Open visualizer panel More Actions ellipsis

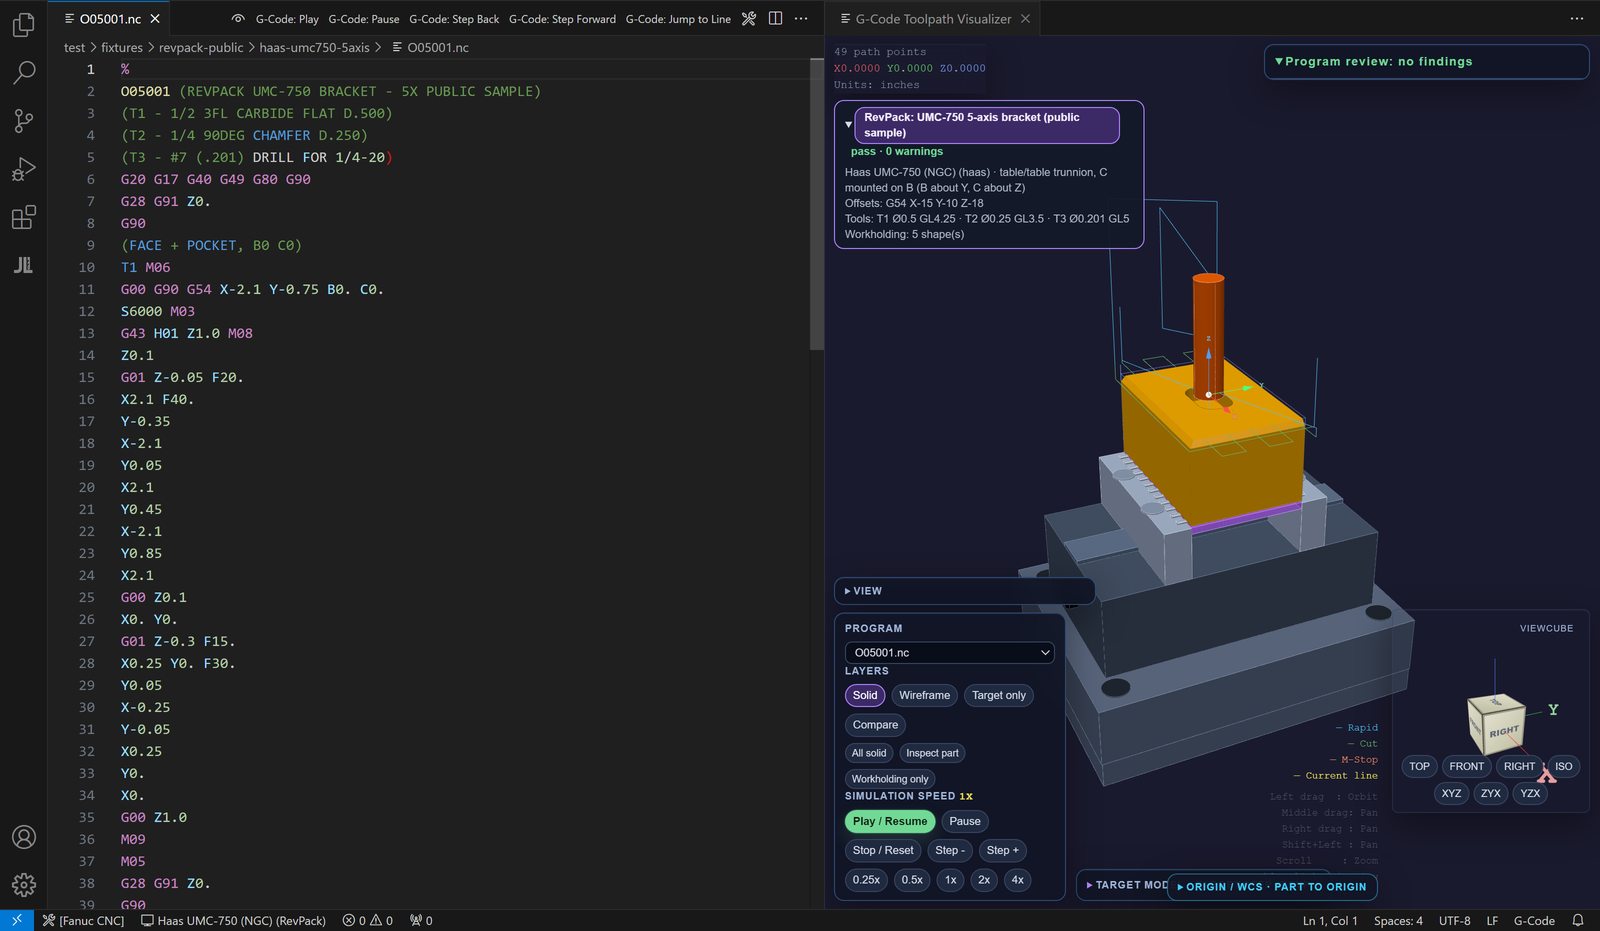click(x=1577, y=19)
